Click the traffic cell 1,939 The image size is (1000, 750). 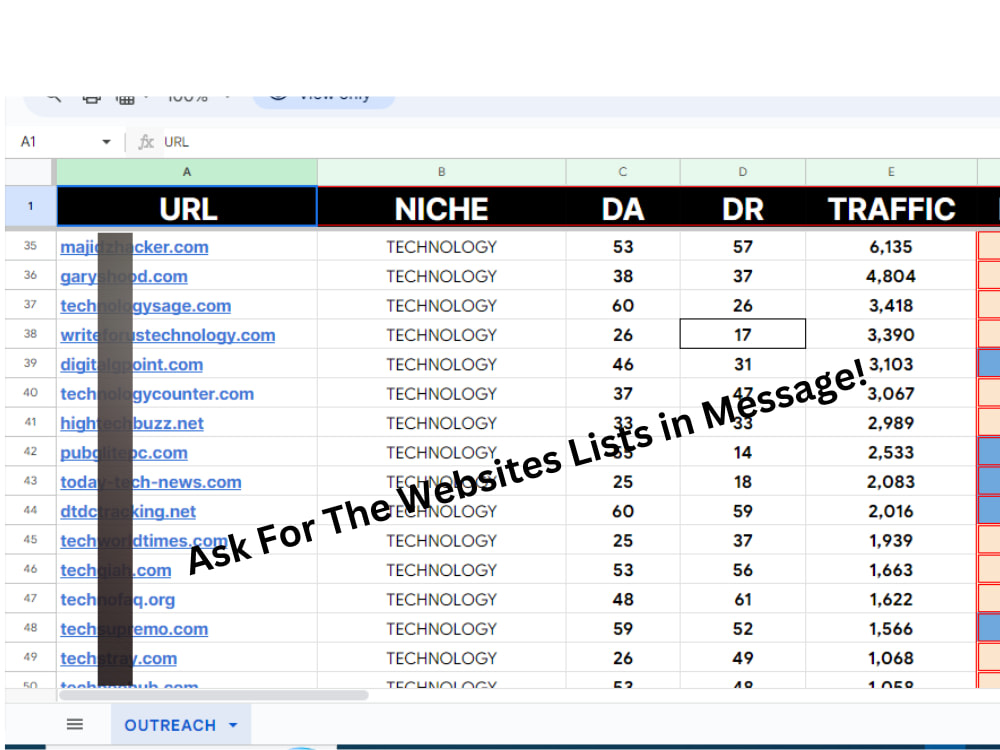click(x=892, y=540)
